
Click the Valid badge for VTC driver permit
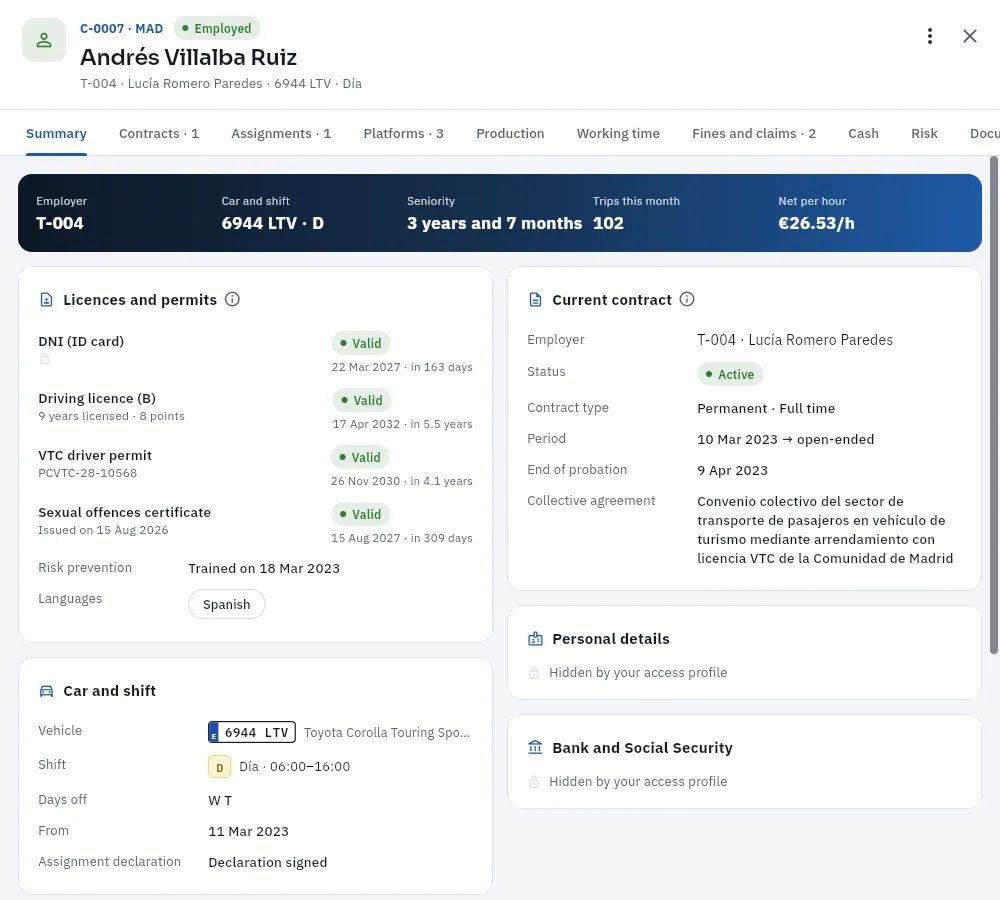(360, 457)
